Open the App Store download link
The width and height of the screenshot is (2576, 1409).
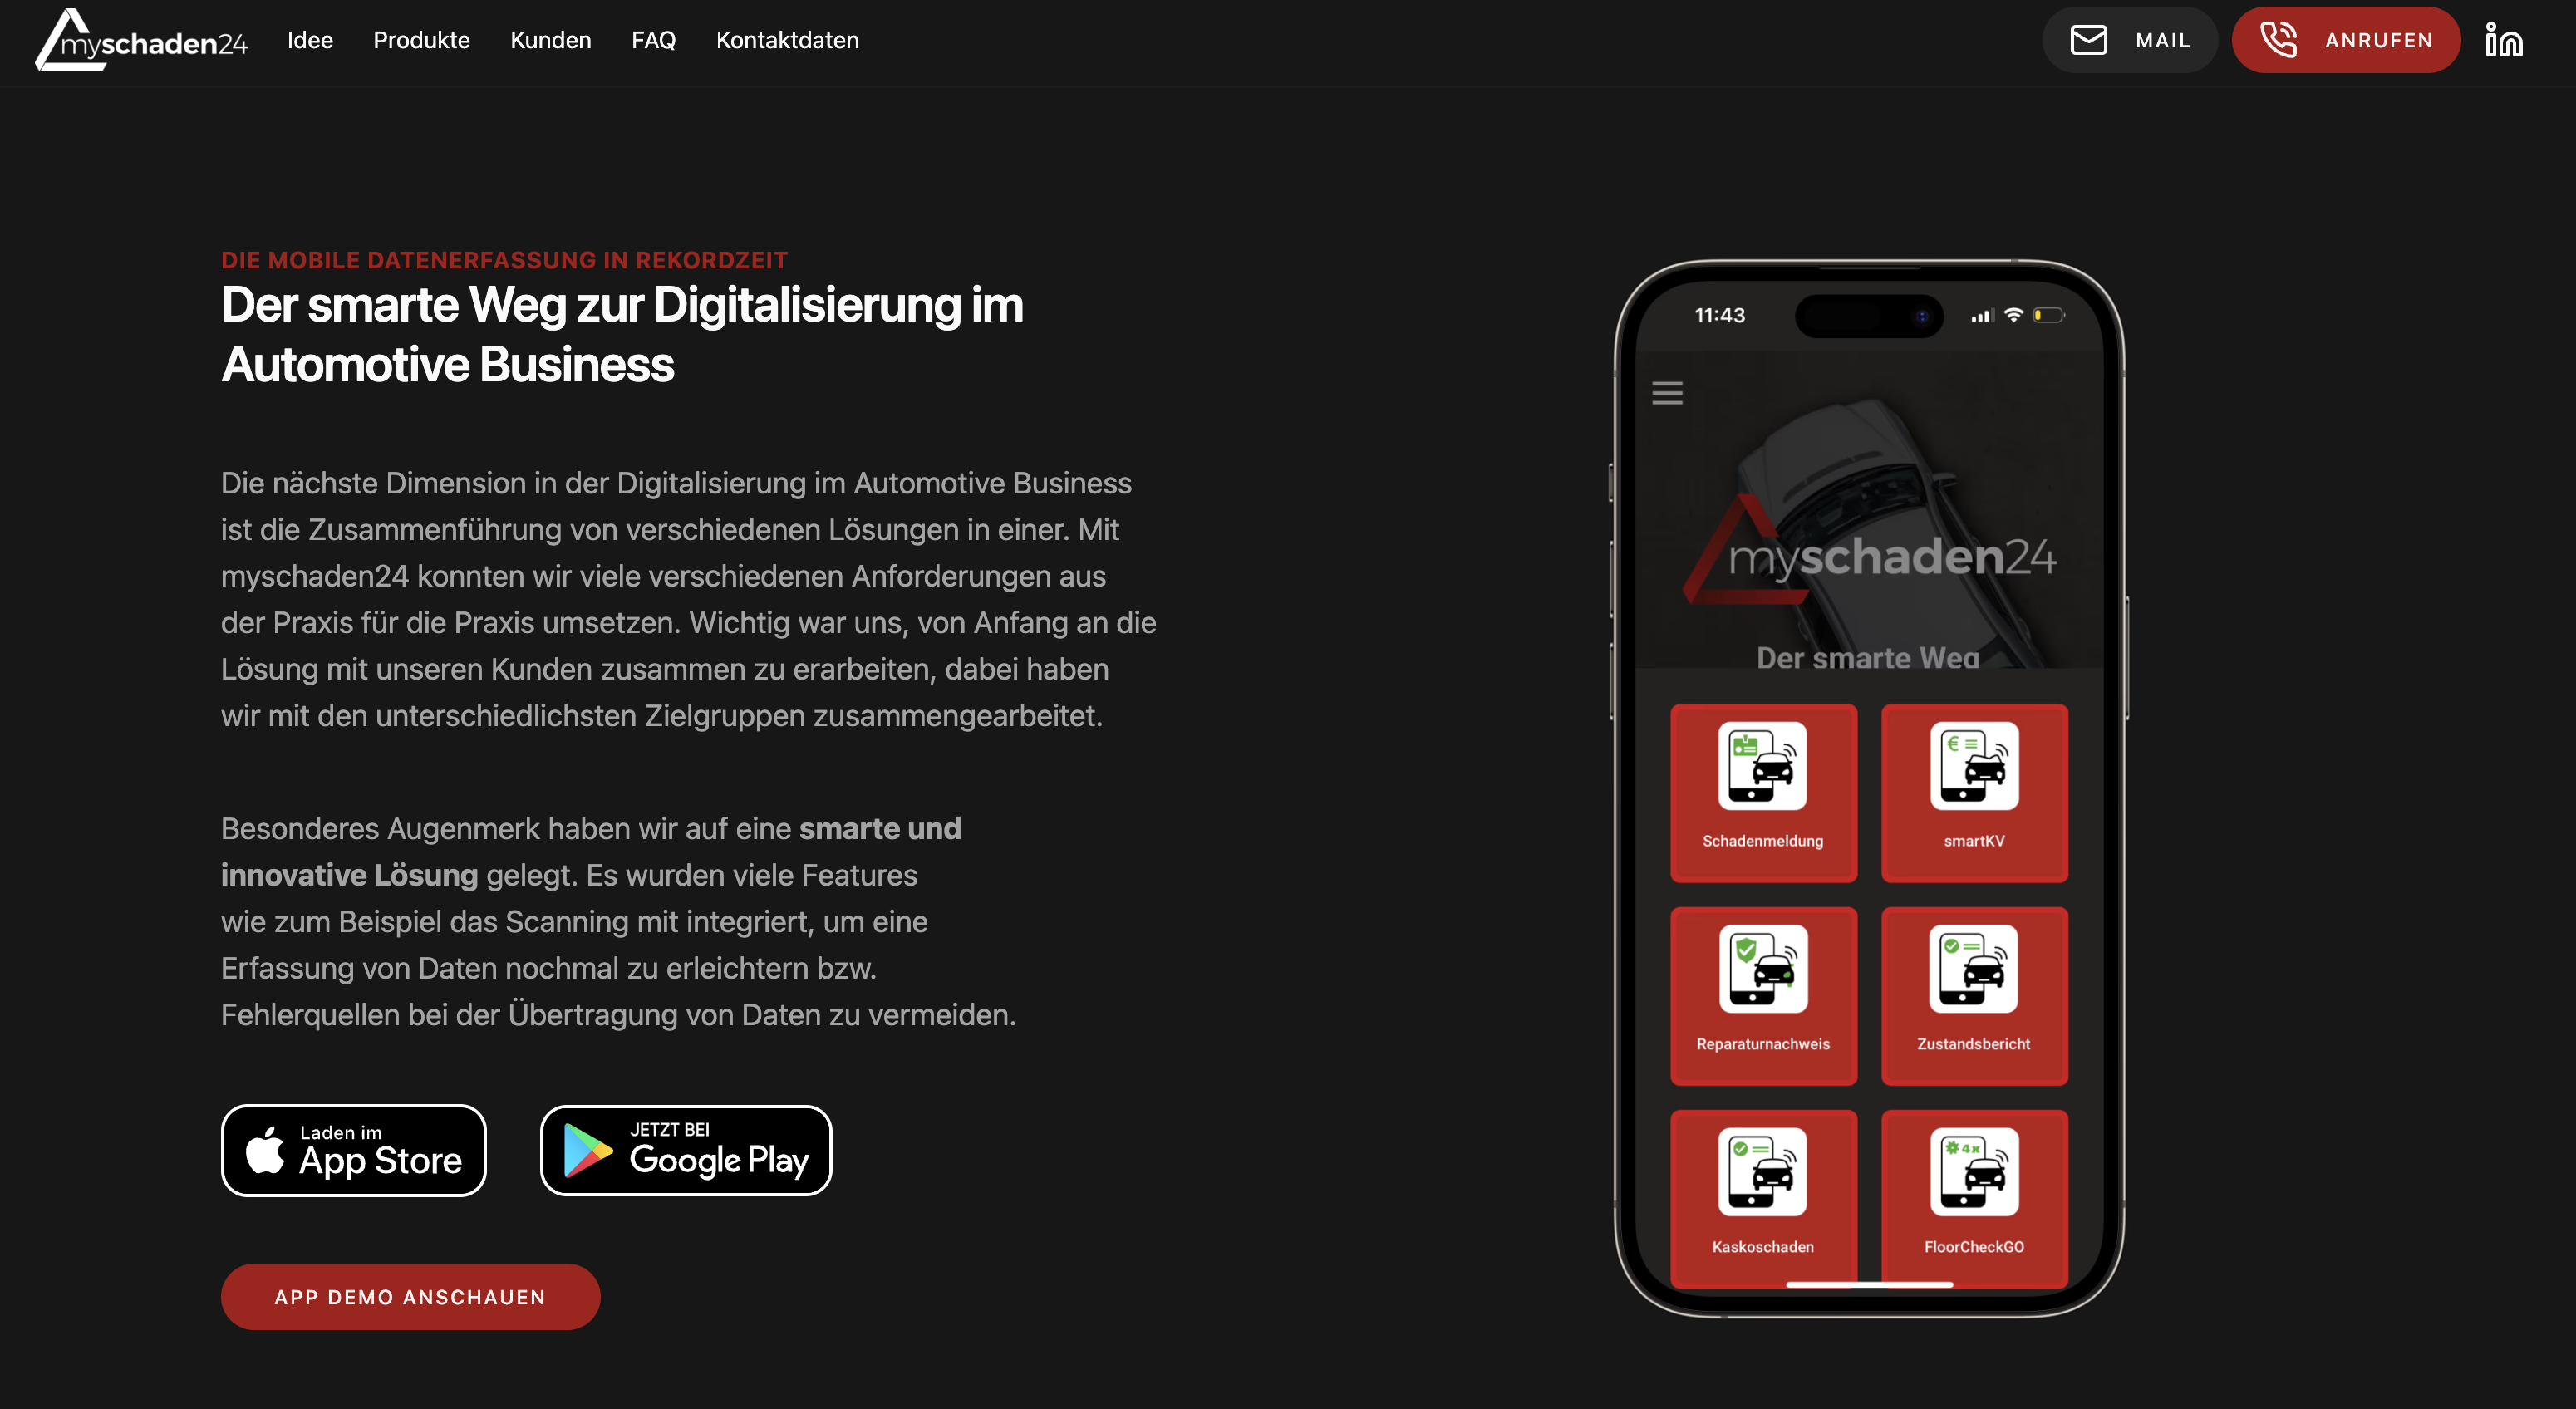point(354,1149)
